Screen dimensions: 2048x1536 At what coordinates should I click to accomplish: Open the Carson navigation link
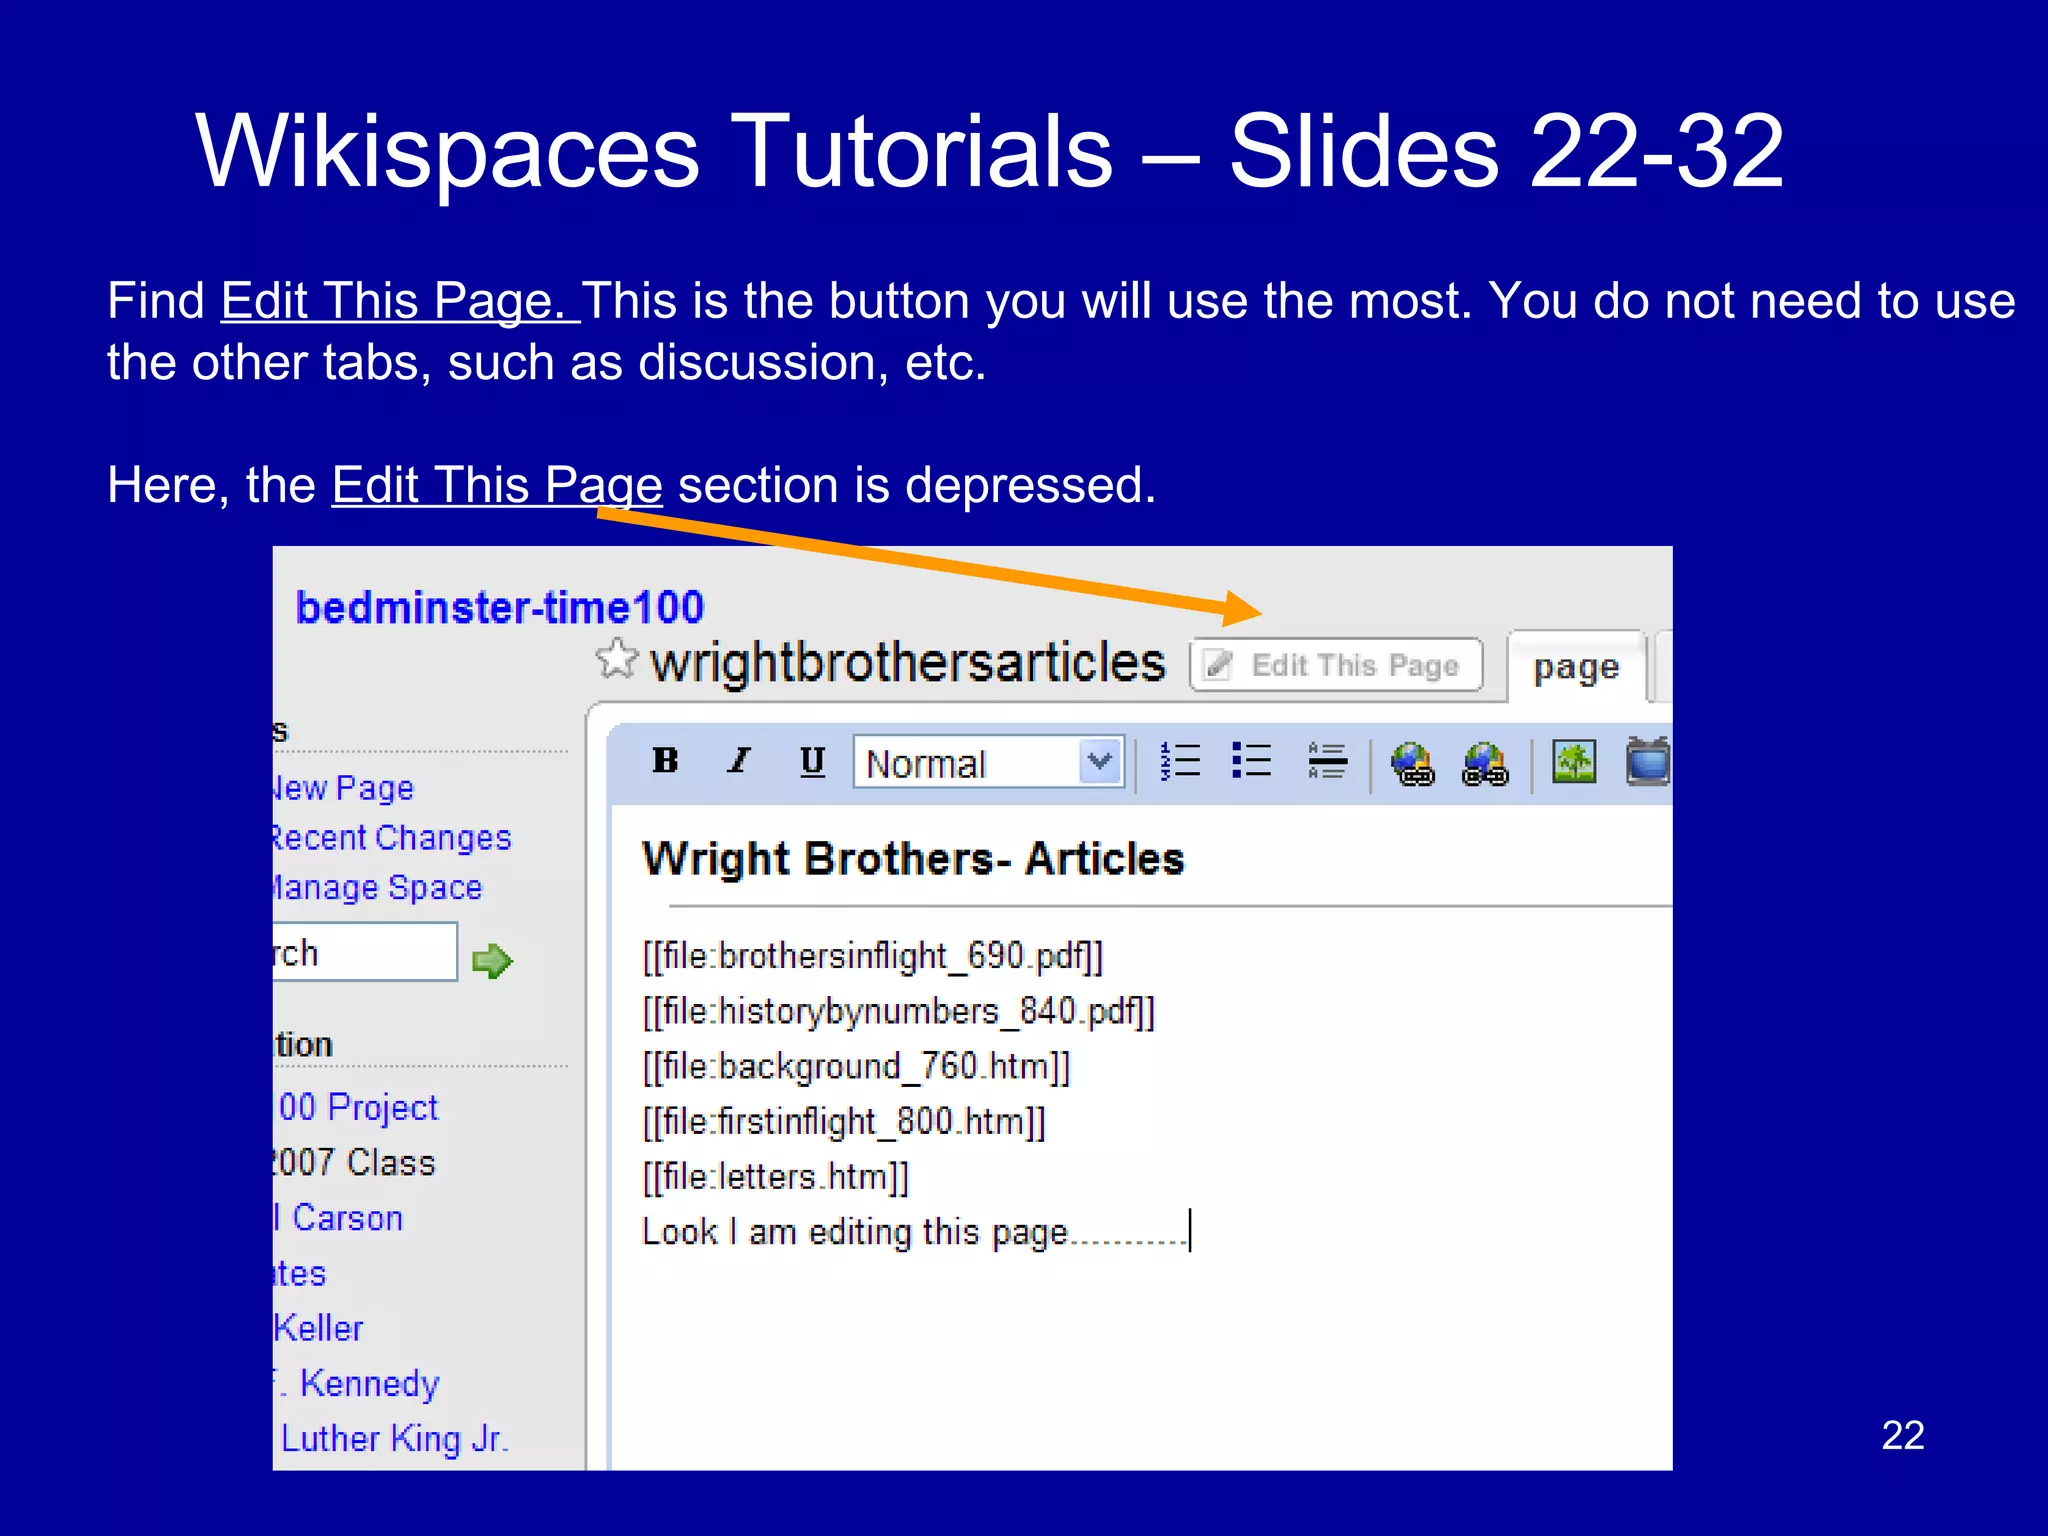(339, 1218)
